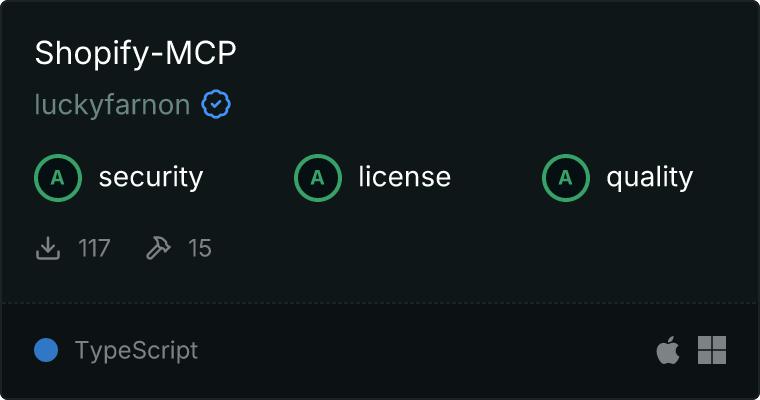Click empty footer area of card
This screenshot has width=760, height=400.
point(427,350)
